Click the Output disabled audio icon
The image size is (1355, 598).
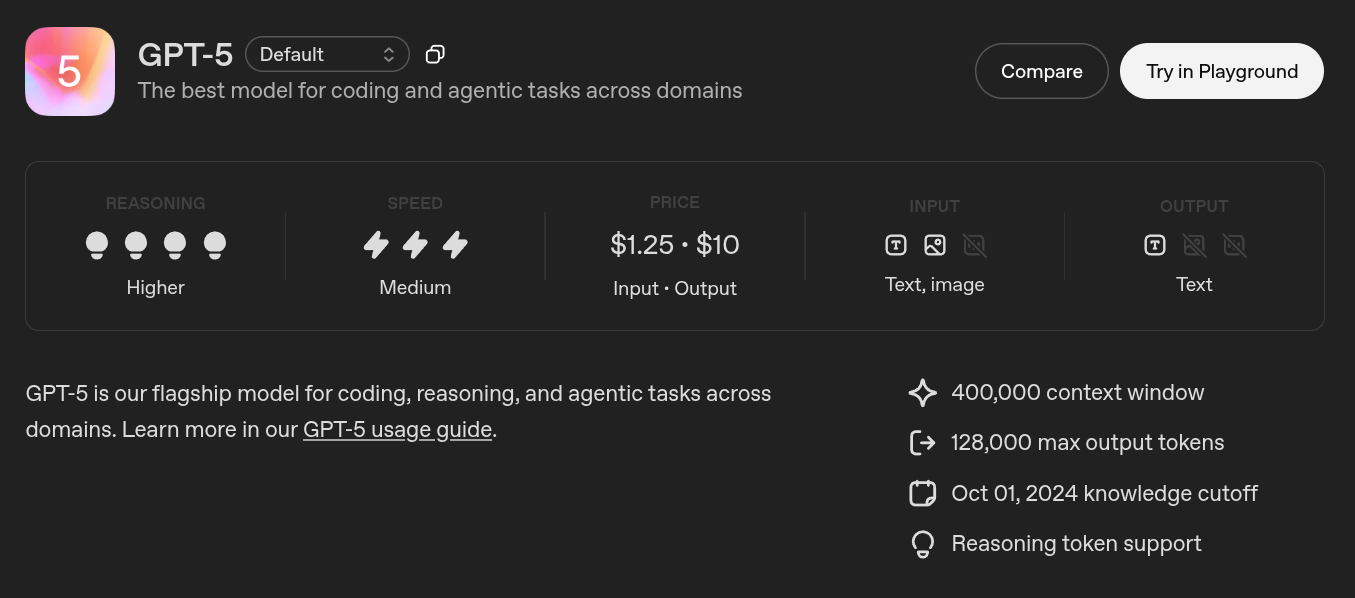tap(1234, 244)
